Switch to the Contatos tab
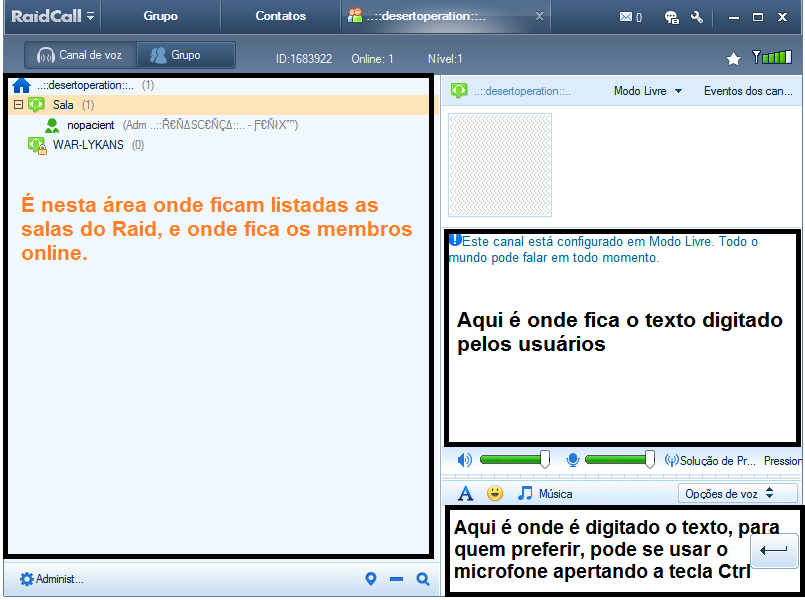The image size is (805, 600). click(280, 16)
